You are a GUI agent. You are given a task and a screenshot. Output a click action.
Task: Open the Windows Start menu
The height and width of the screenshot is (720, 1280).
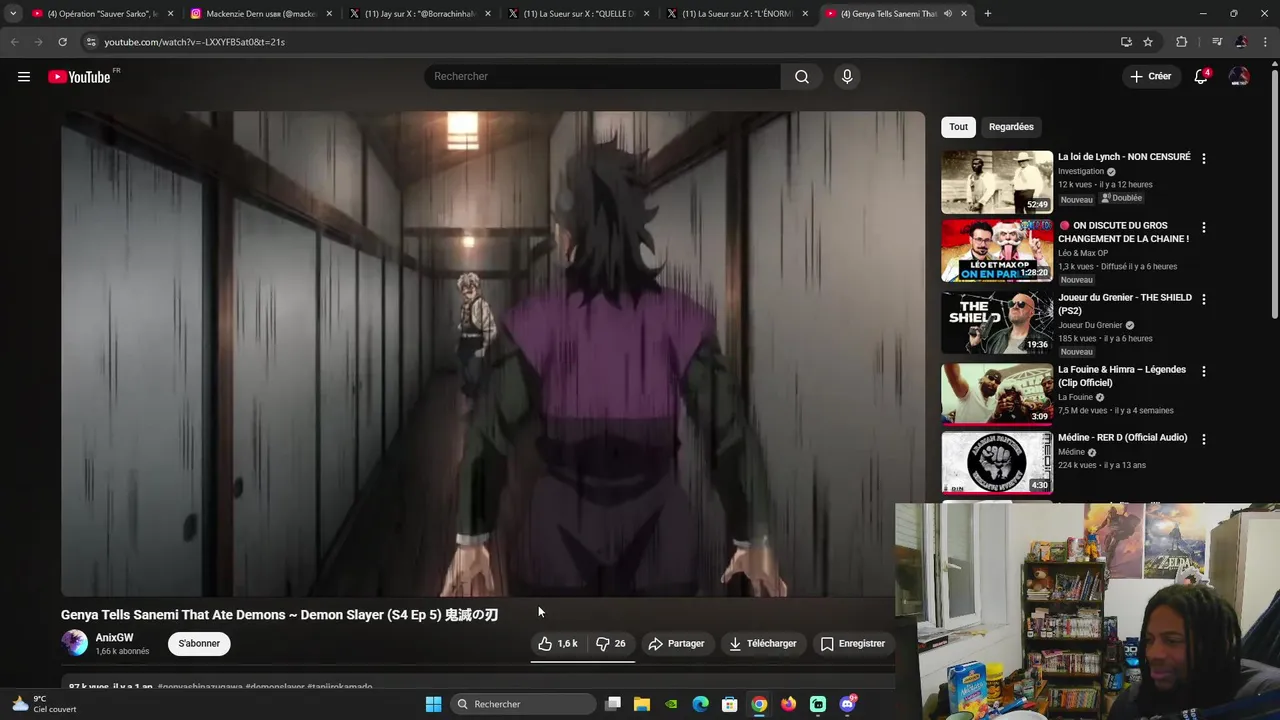[433, 704]
